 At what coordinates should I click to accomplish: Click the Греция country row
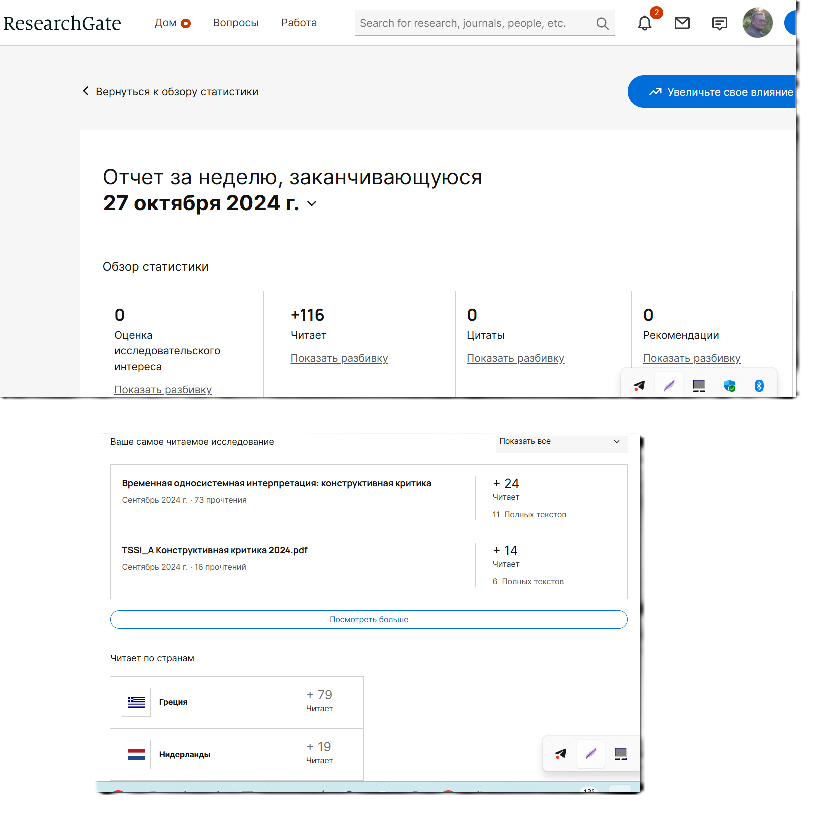[237, 703]
